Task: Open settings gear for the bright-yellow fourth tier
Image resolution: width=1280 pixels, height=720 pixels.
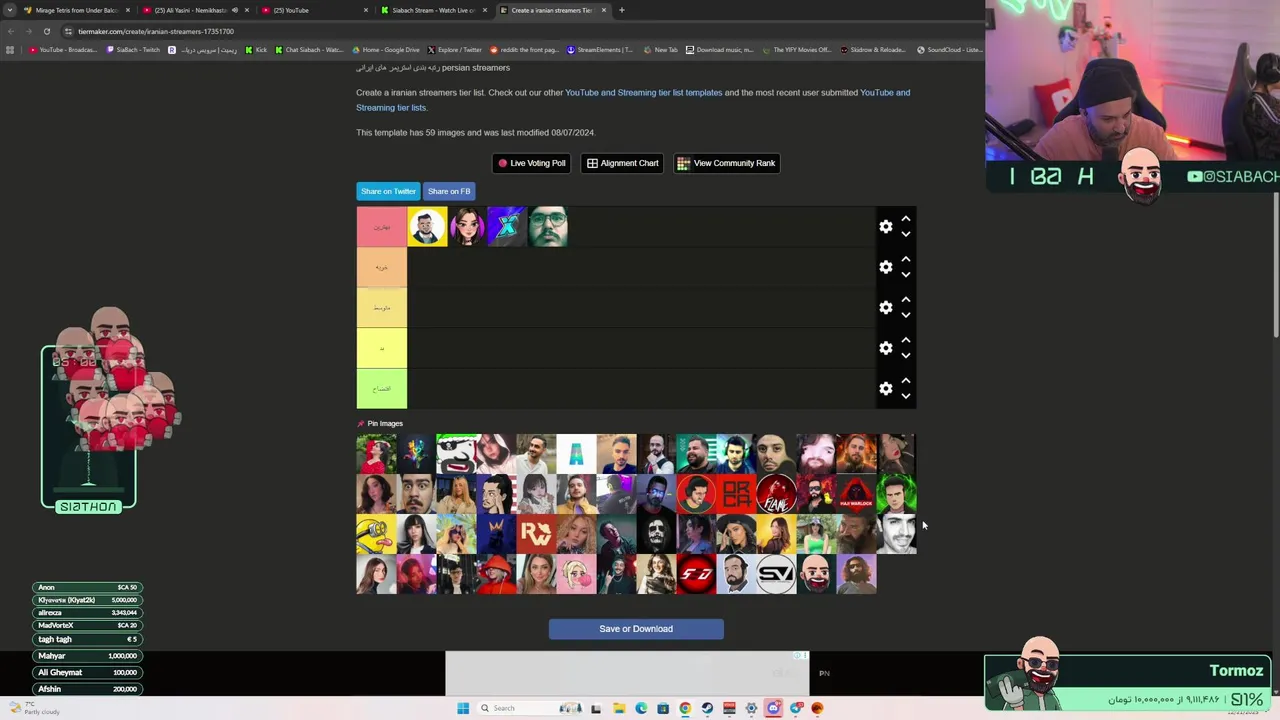Action: click(885, 348)
